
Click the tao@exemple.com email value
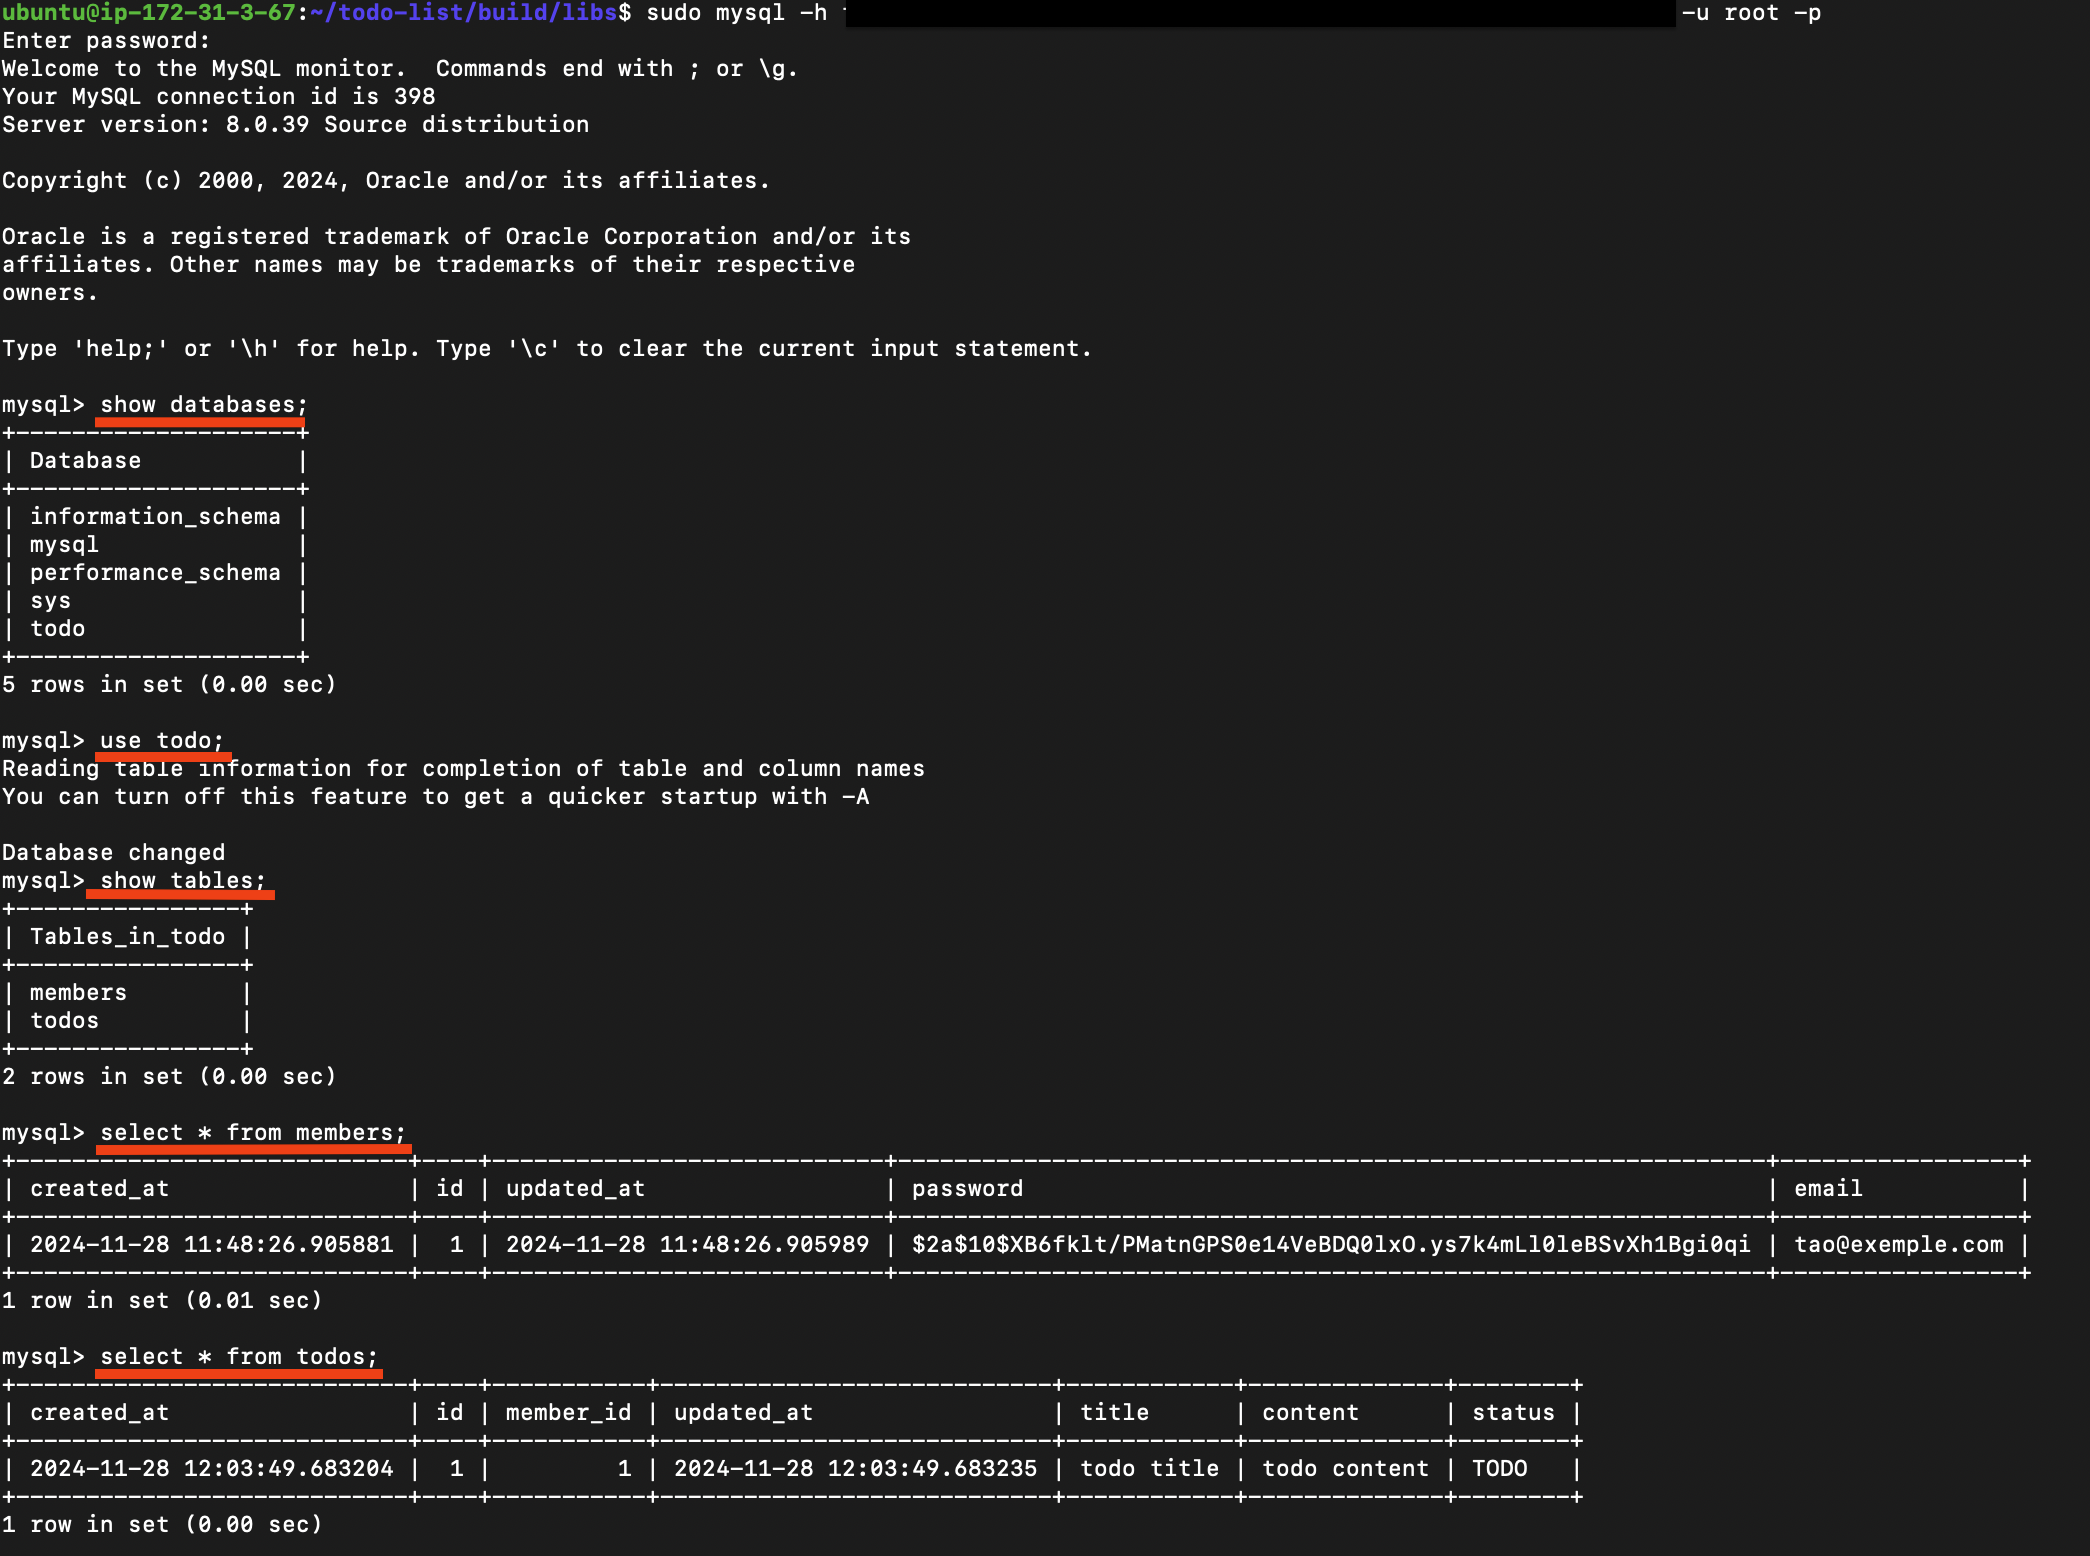pos(1898,1245)
